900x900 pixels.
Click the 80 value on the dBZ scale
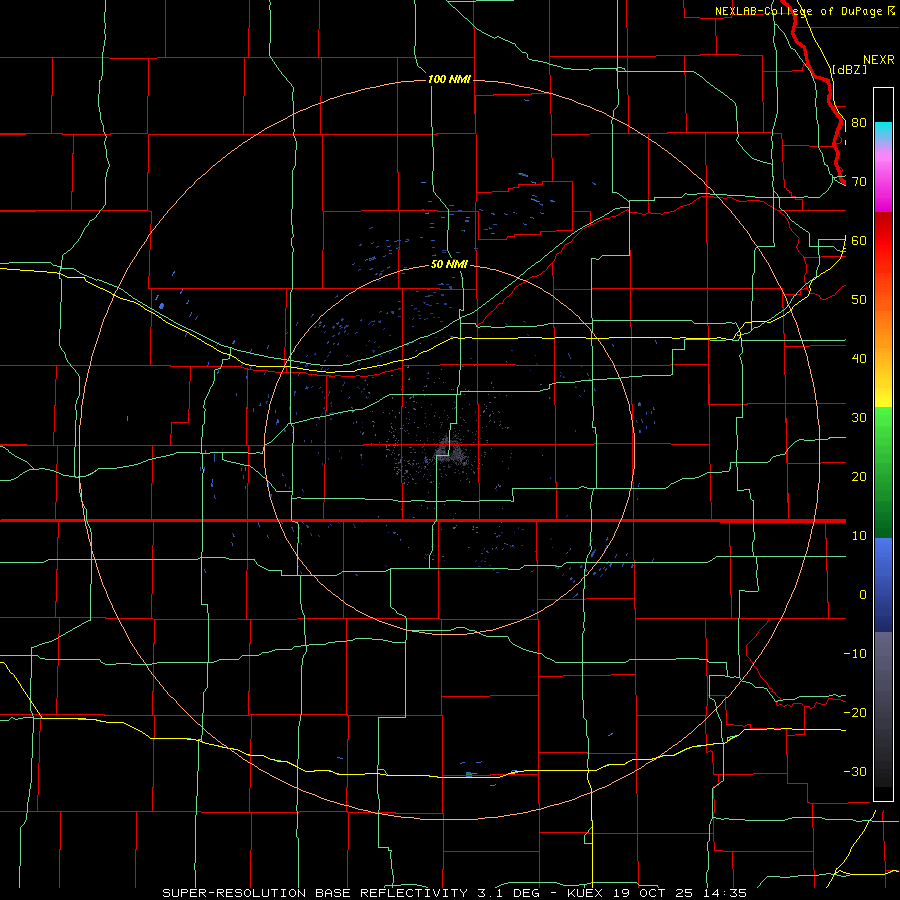pos(859,123)
